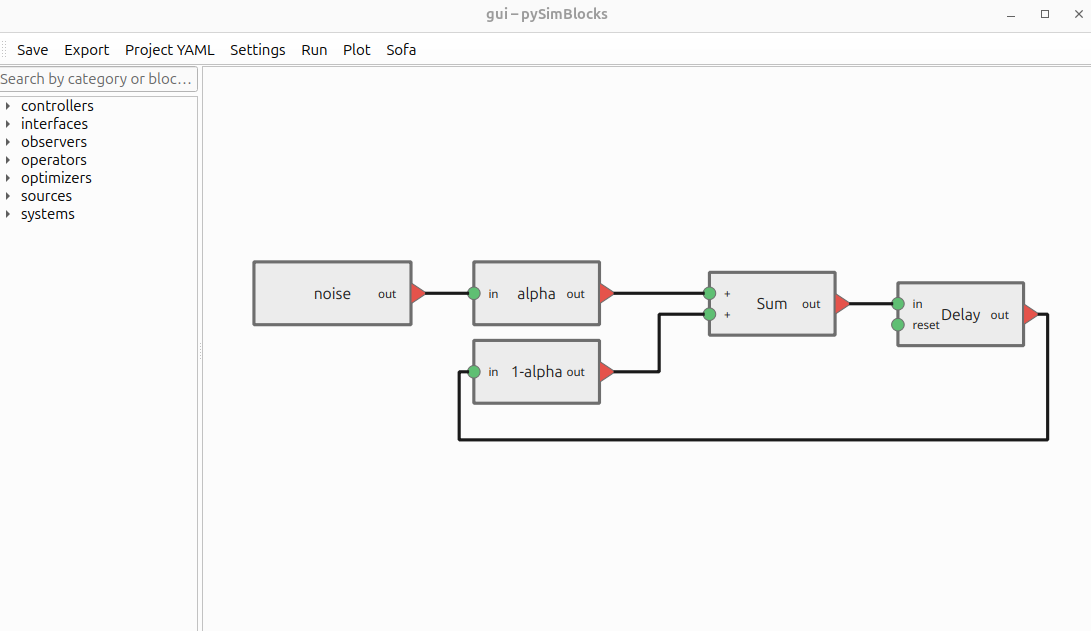Viewport: 1091px width, 631px height.
Task: Click the Delay block's output connector
Action: click(x=1031, y=314)
